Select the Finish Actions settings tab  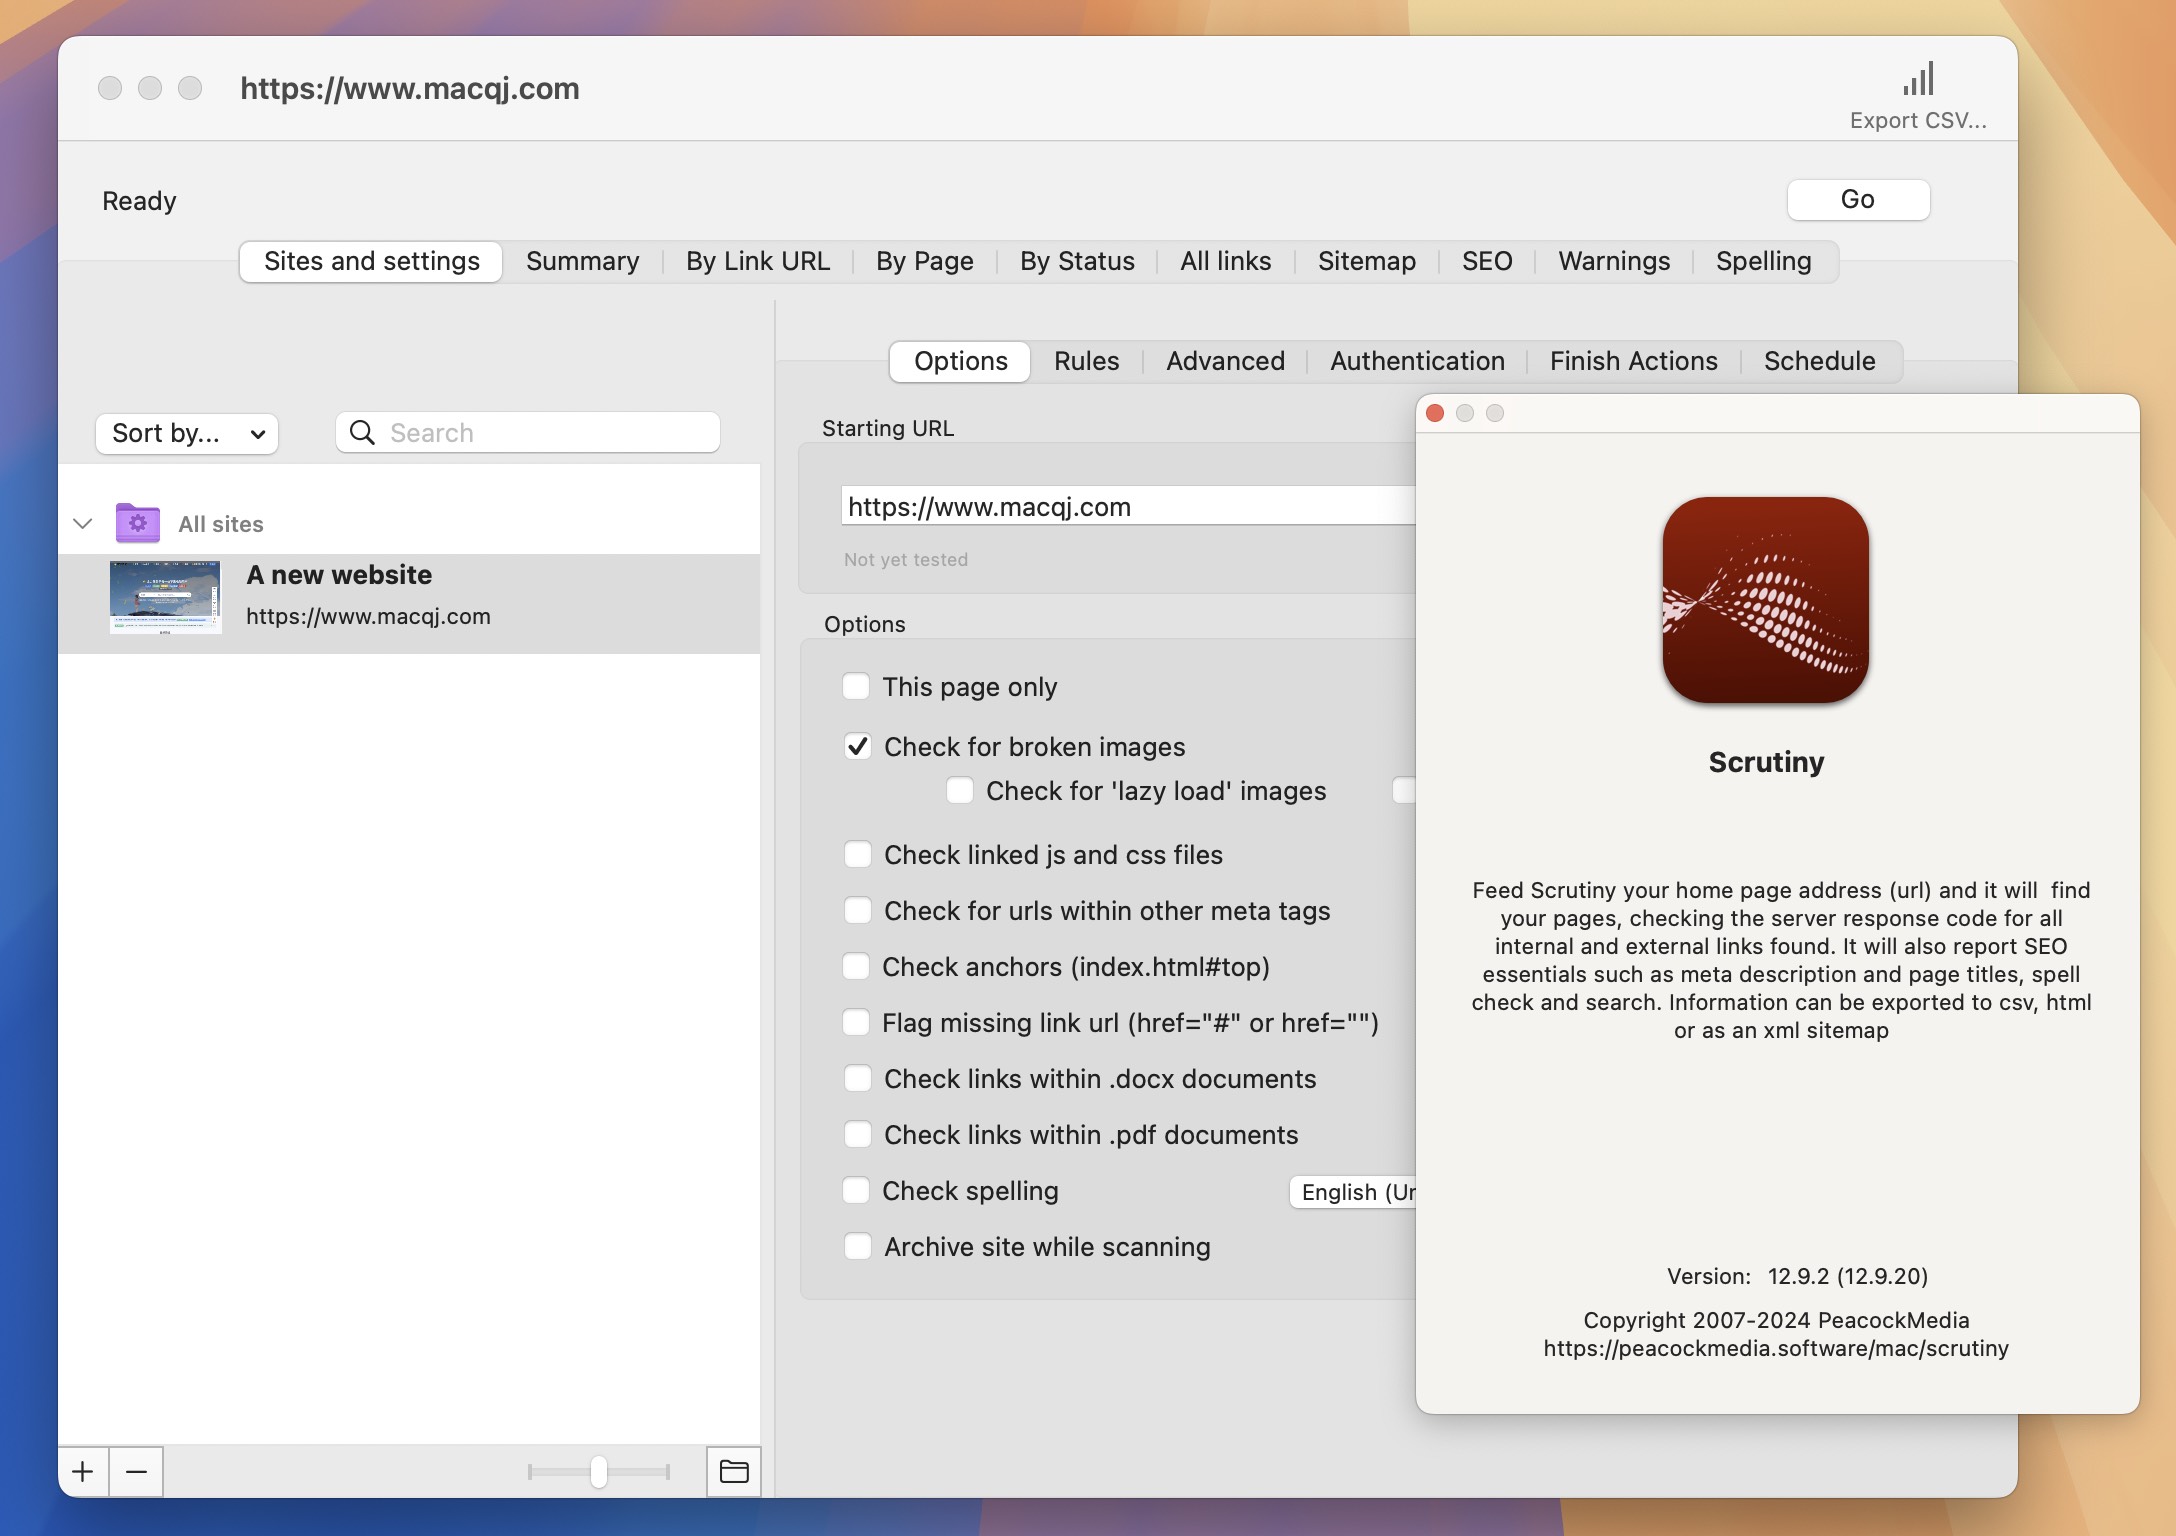[x=1633, y=361]
